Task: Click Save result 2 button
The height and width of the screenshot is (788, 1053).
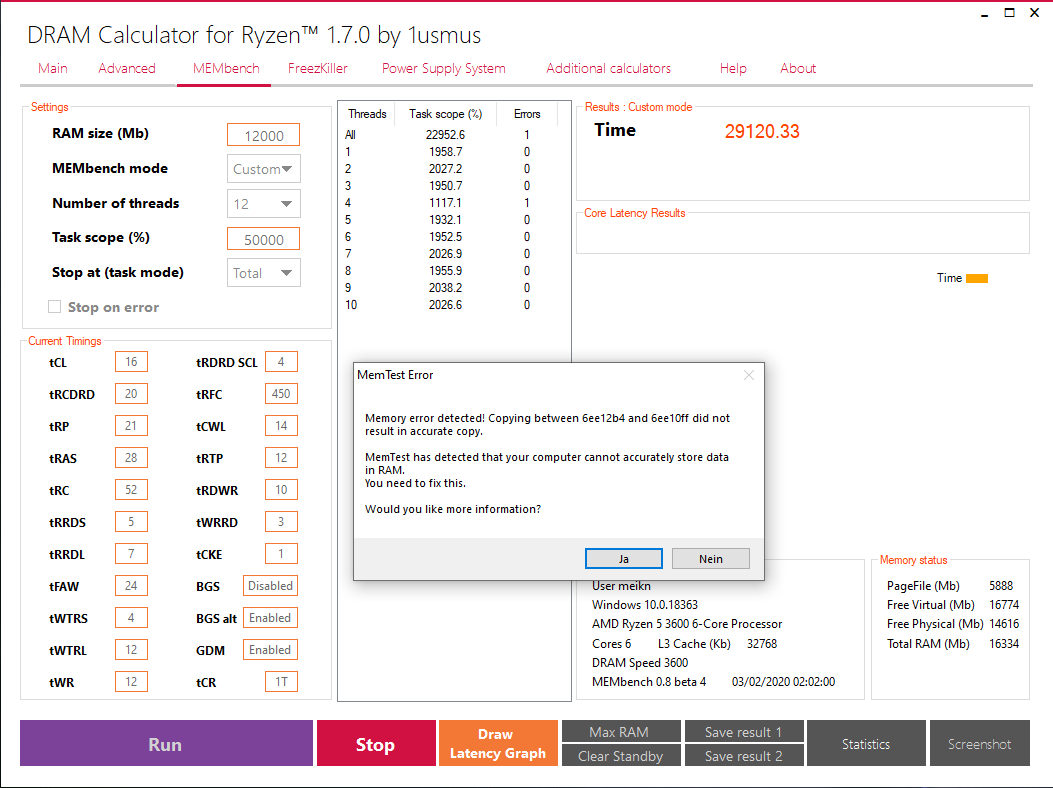Action: point(744,755)
